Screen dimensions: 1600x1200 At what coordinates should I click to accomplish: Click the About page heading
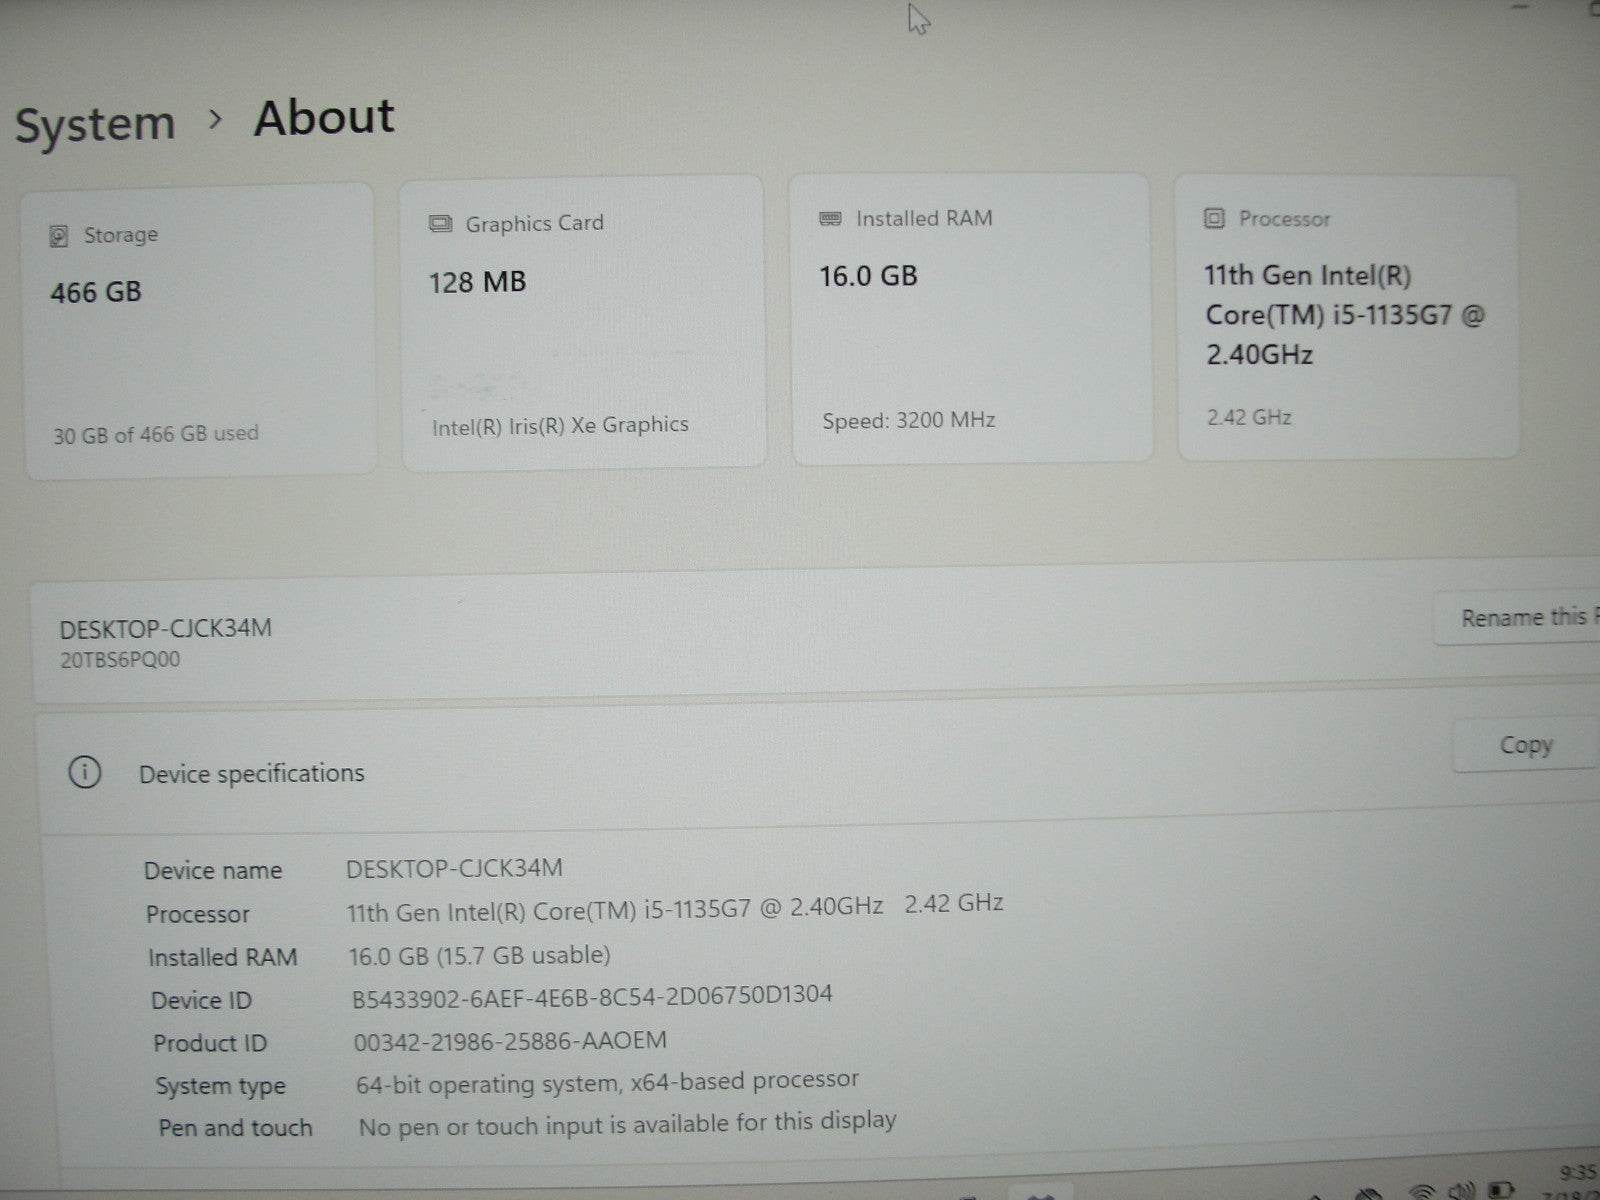coord(324,117)
